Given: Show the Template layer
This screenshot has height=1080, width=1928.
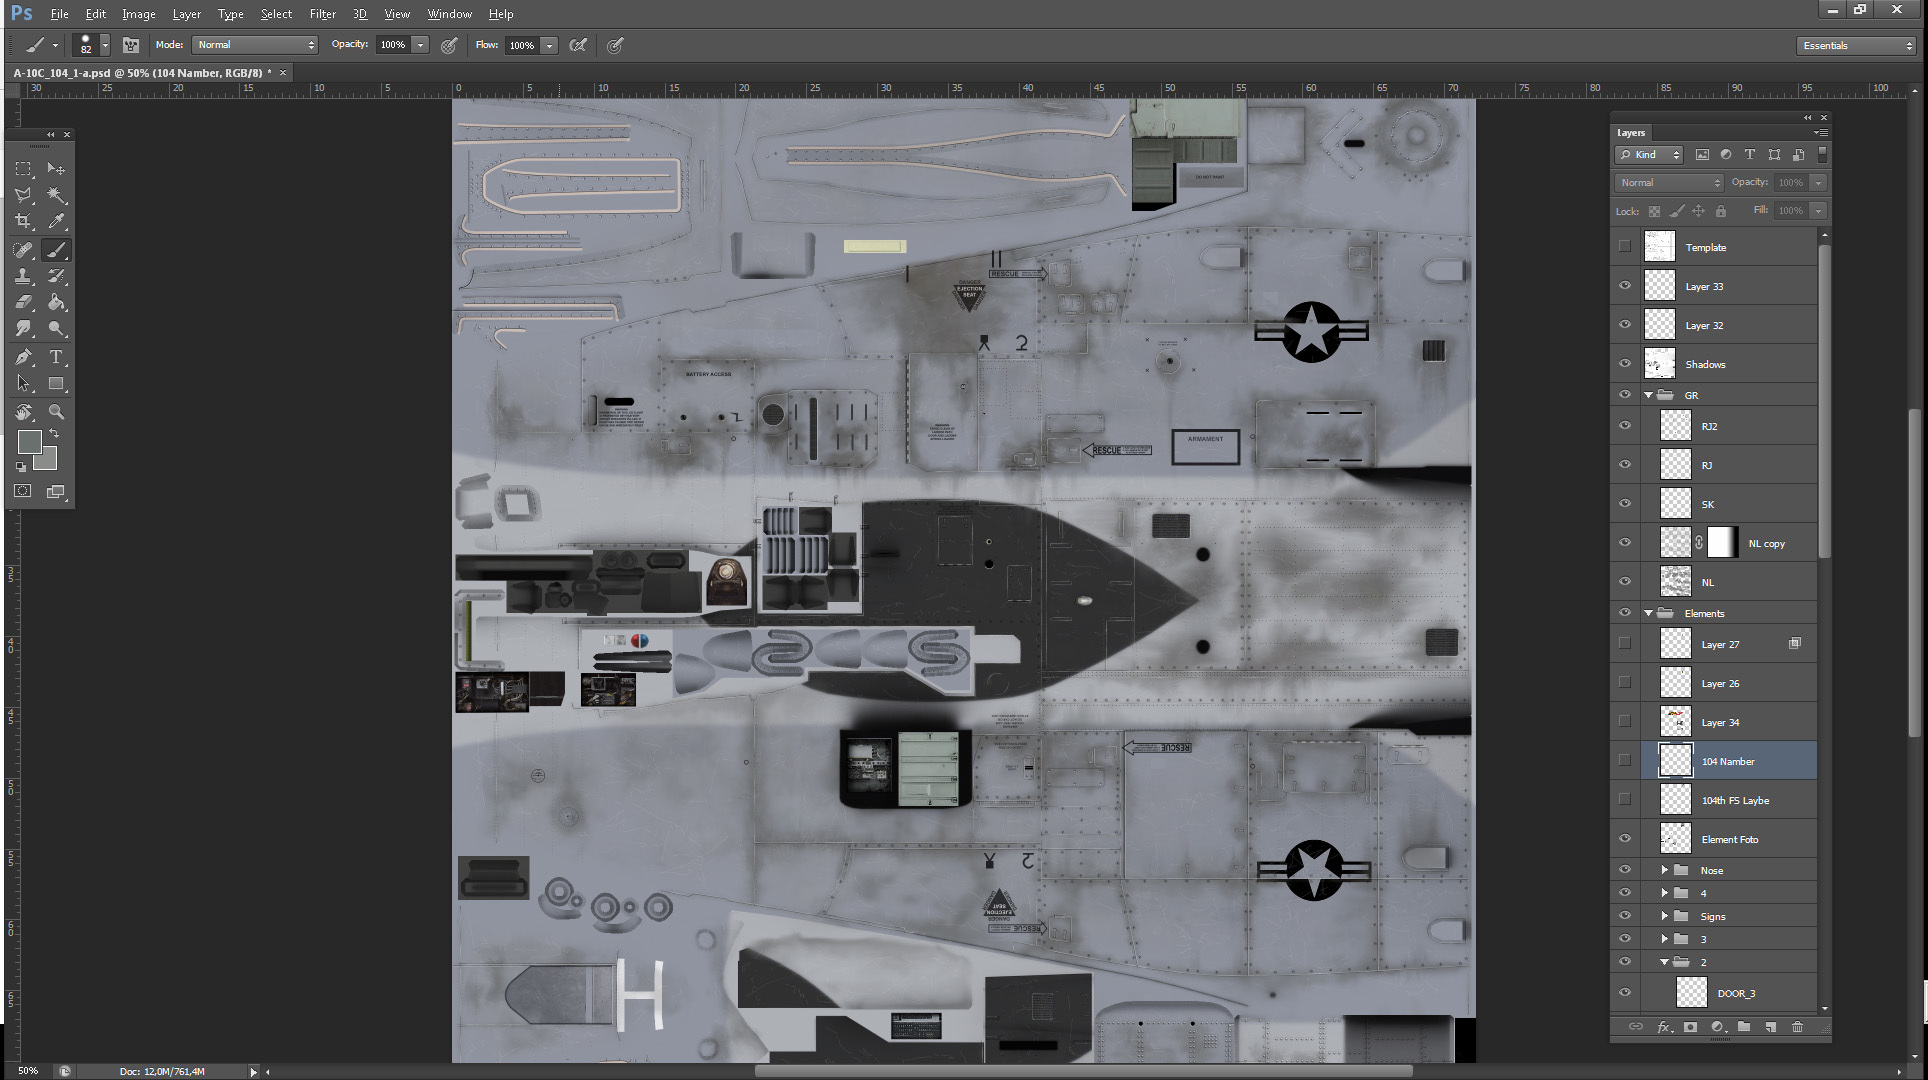Looking at the screenshot, I should pyautogui.click(x=1624, y=247).
